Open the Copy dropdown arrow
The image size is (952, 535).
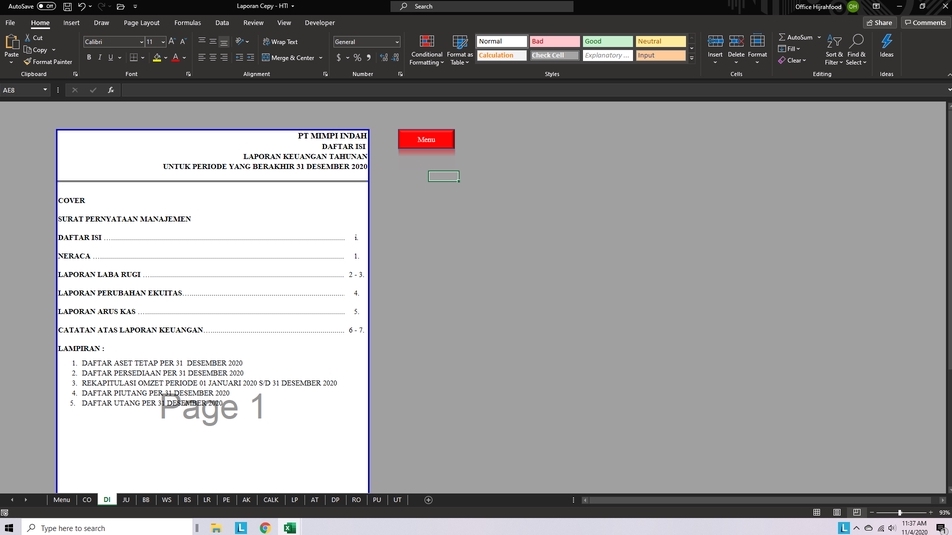click(53, 50)
